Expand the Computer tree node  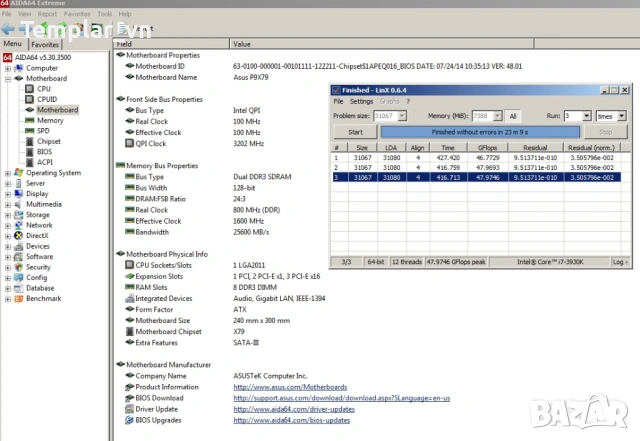[8, 69]
